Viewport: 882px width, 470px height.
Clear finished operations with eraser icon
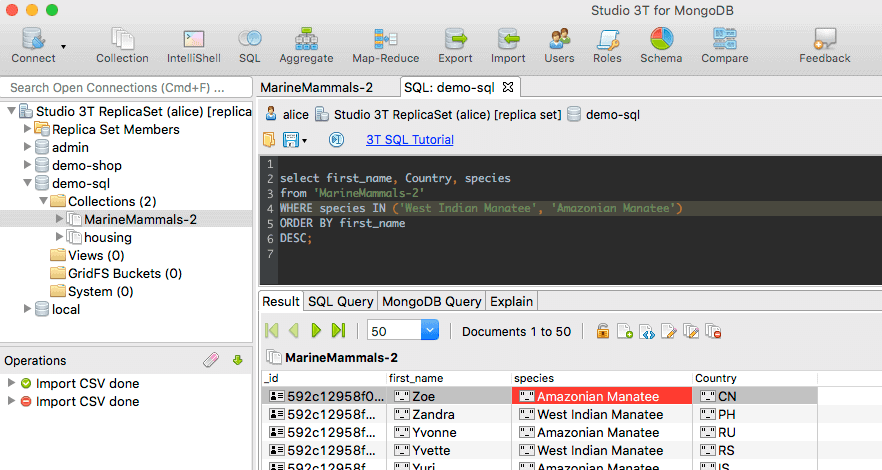point(211,360)
